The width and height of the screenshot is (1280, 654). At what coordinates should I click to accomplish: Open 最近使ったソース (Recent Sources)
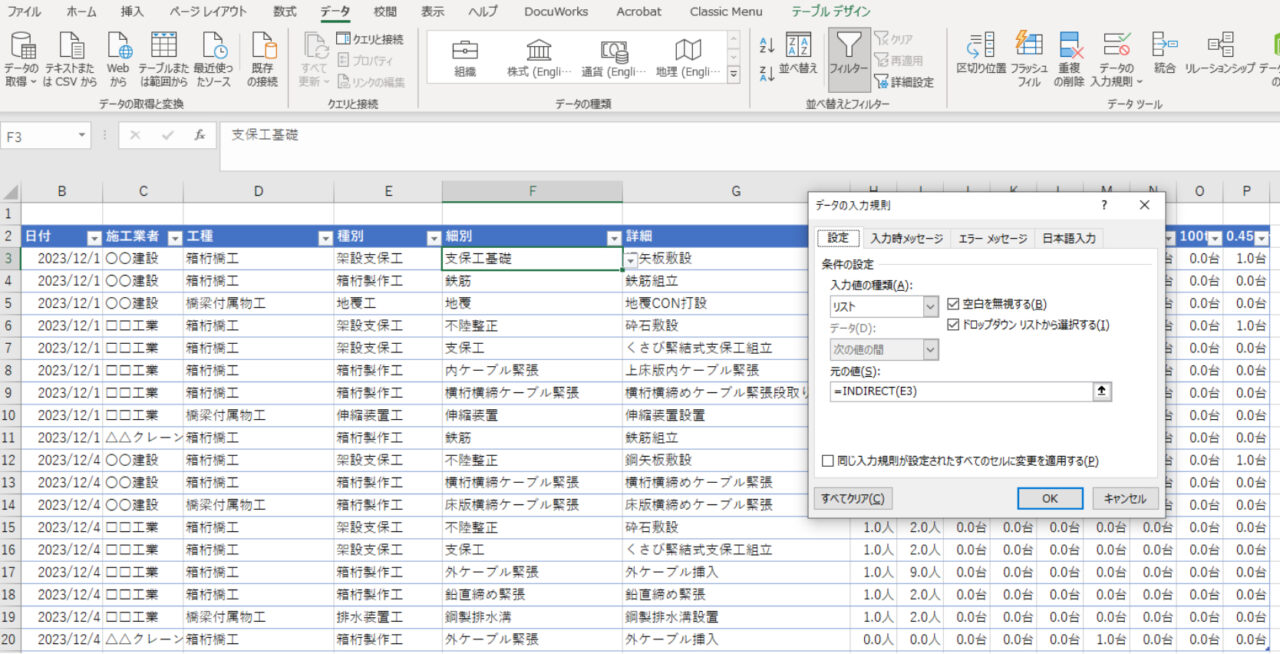click(x=214, y=59)
